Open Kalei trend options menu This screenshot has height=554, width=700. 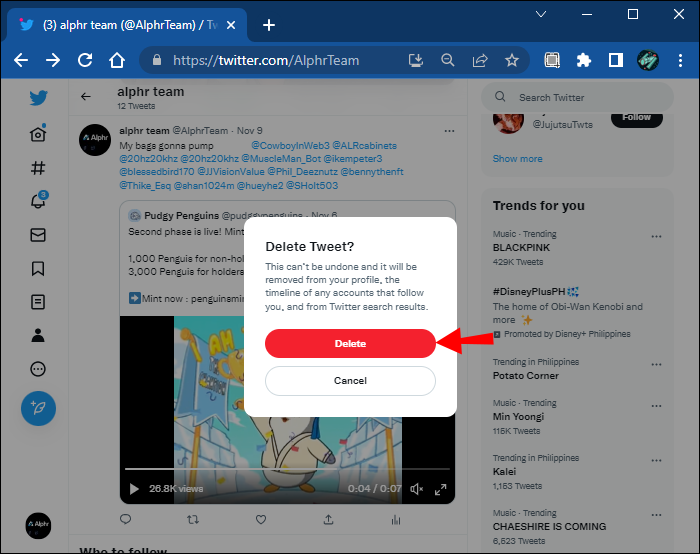coord(656,461)
